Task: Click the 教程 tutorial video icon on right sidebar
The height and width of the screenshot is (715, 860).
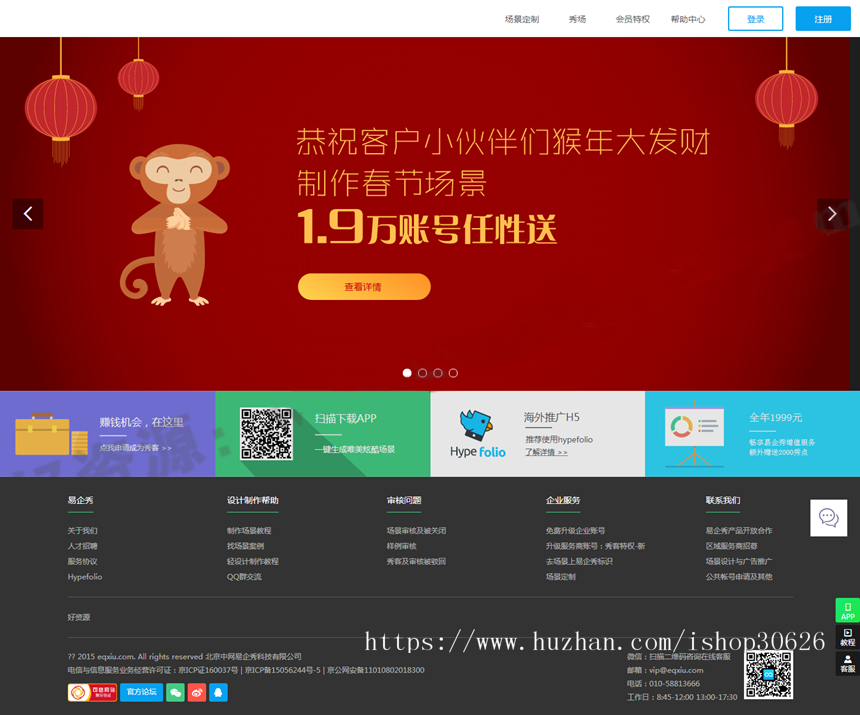Action: coord(846,639)
